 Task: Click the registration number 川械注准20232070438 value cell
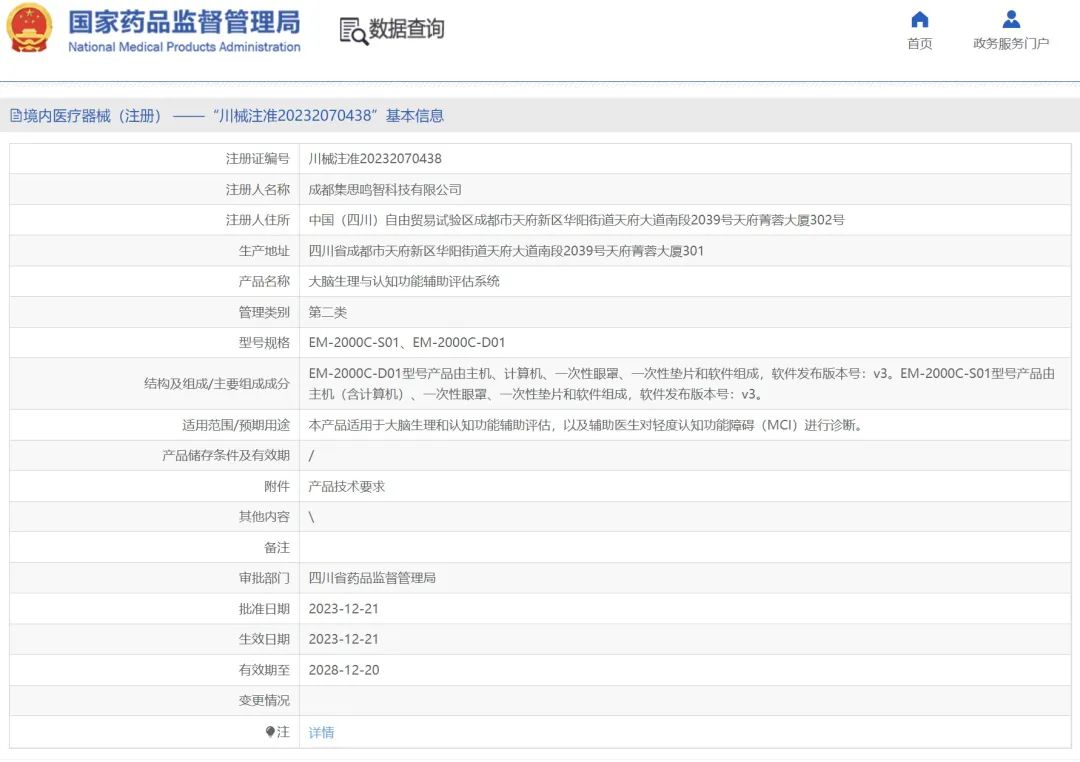coord(375,158)
